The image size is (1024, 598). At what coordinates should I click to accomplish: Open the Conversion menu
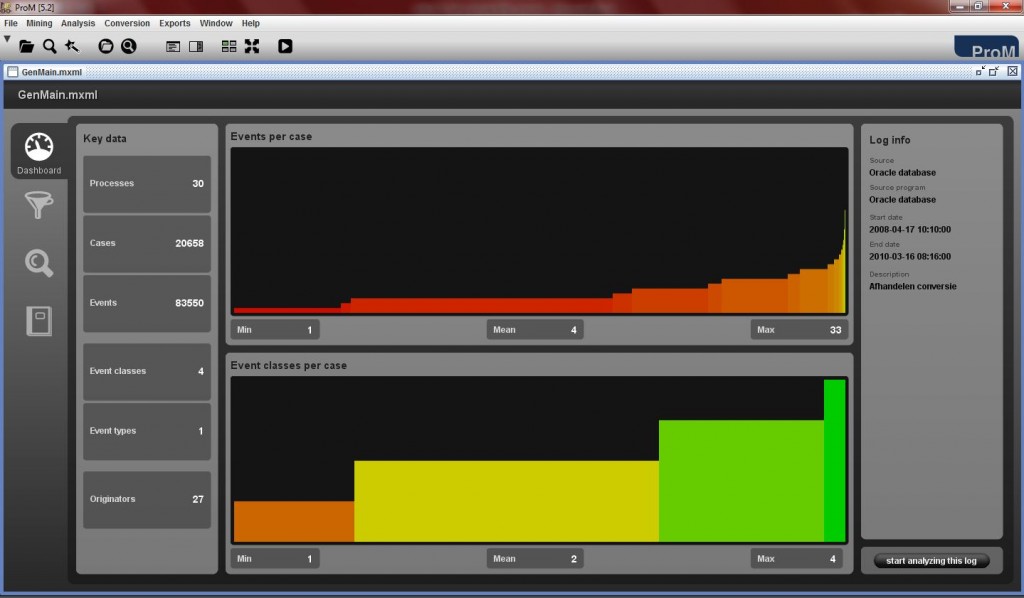pyautogui.click(x=127, y=23)
